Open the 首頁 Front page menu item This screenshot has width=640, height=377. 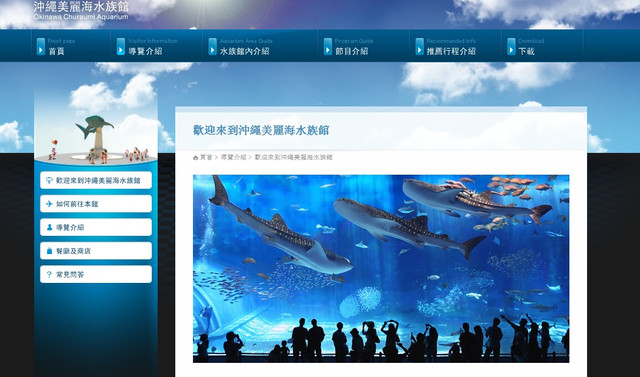[x=71, y=46]
